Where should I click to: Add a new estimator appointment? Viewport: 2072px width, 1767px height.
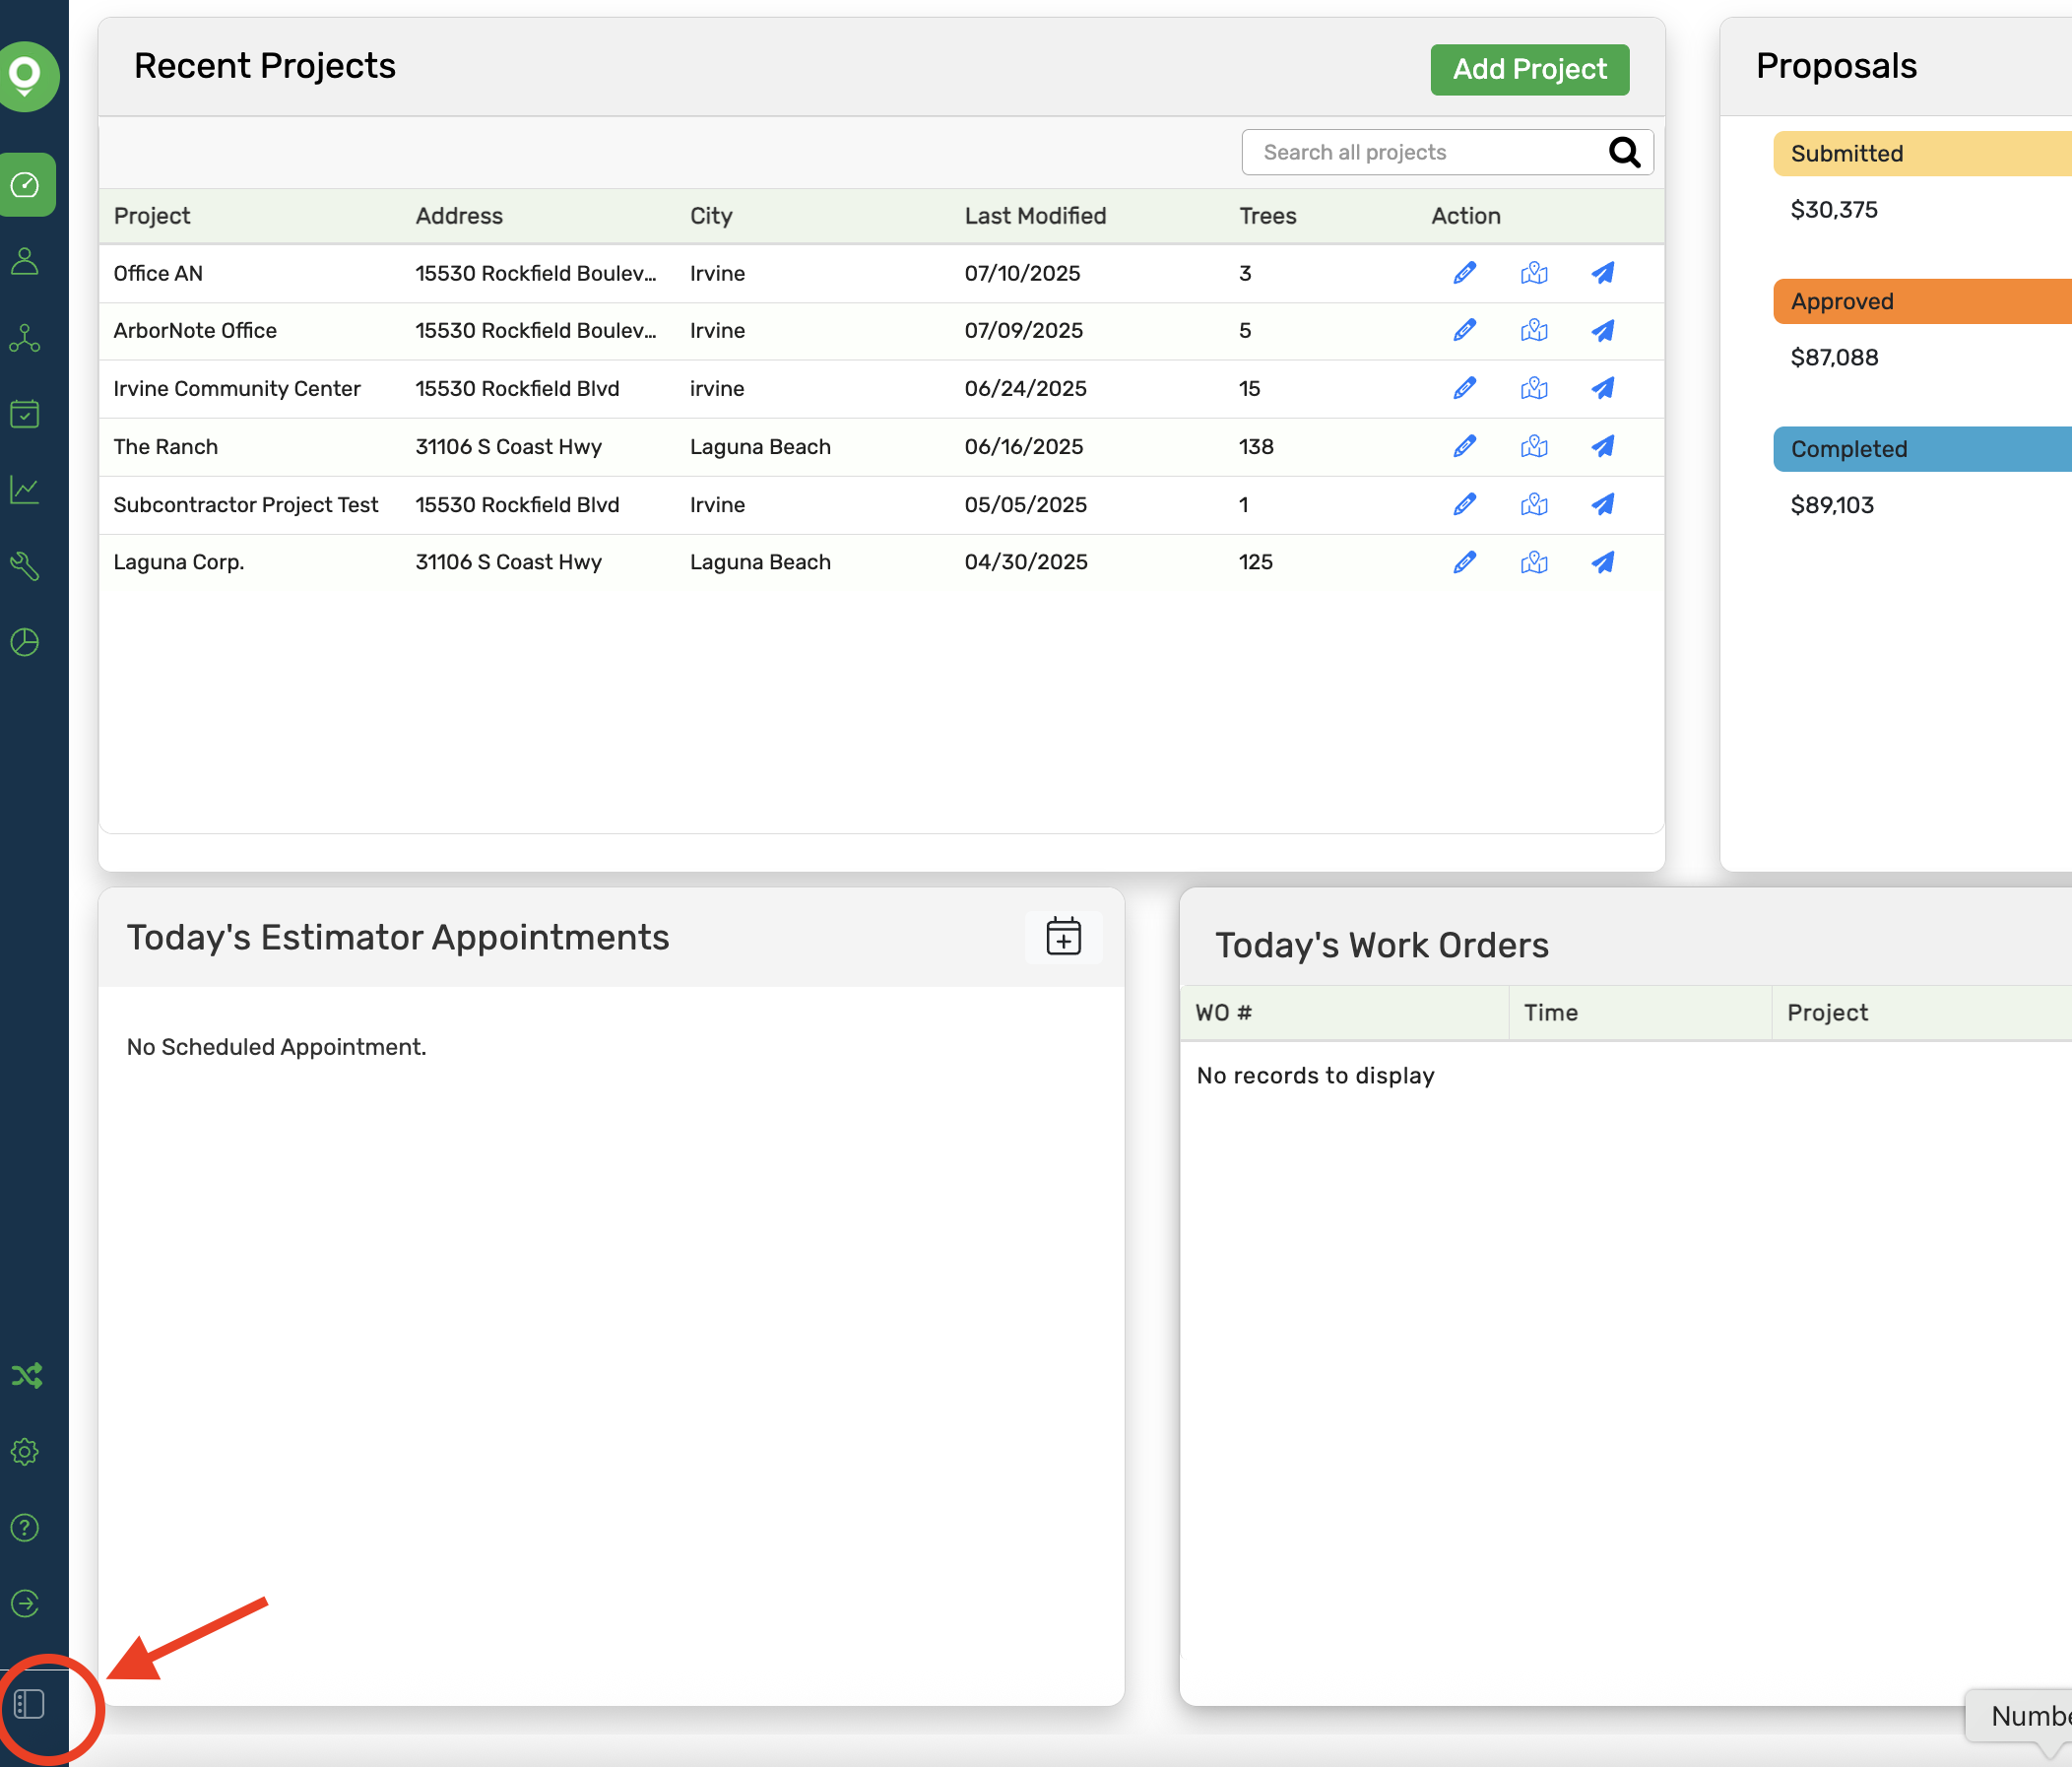[x=1063, y=937]
